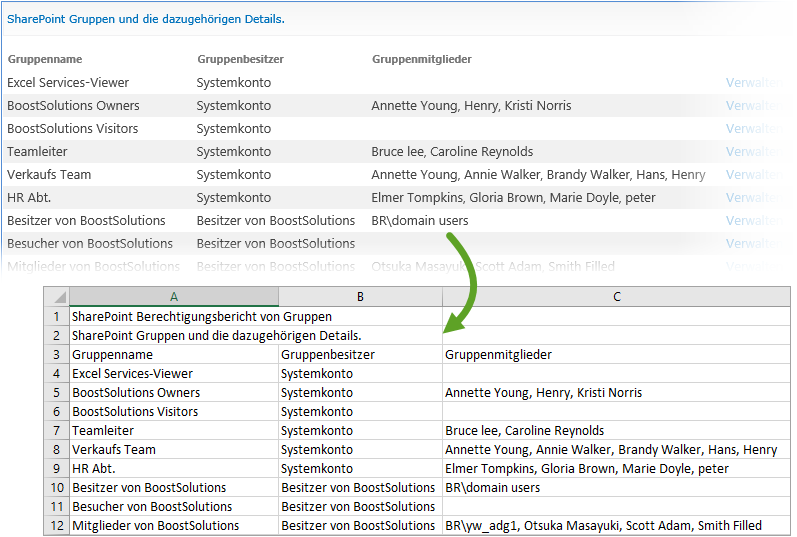Click Verwalten for Besucher von BoostSolutions group
Screen dimensions: 797x537
753,244
